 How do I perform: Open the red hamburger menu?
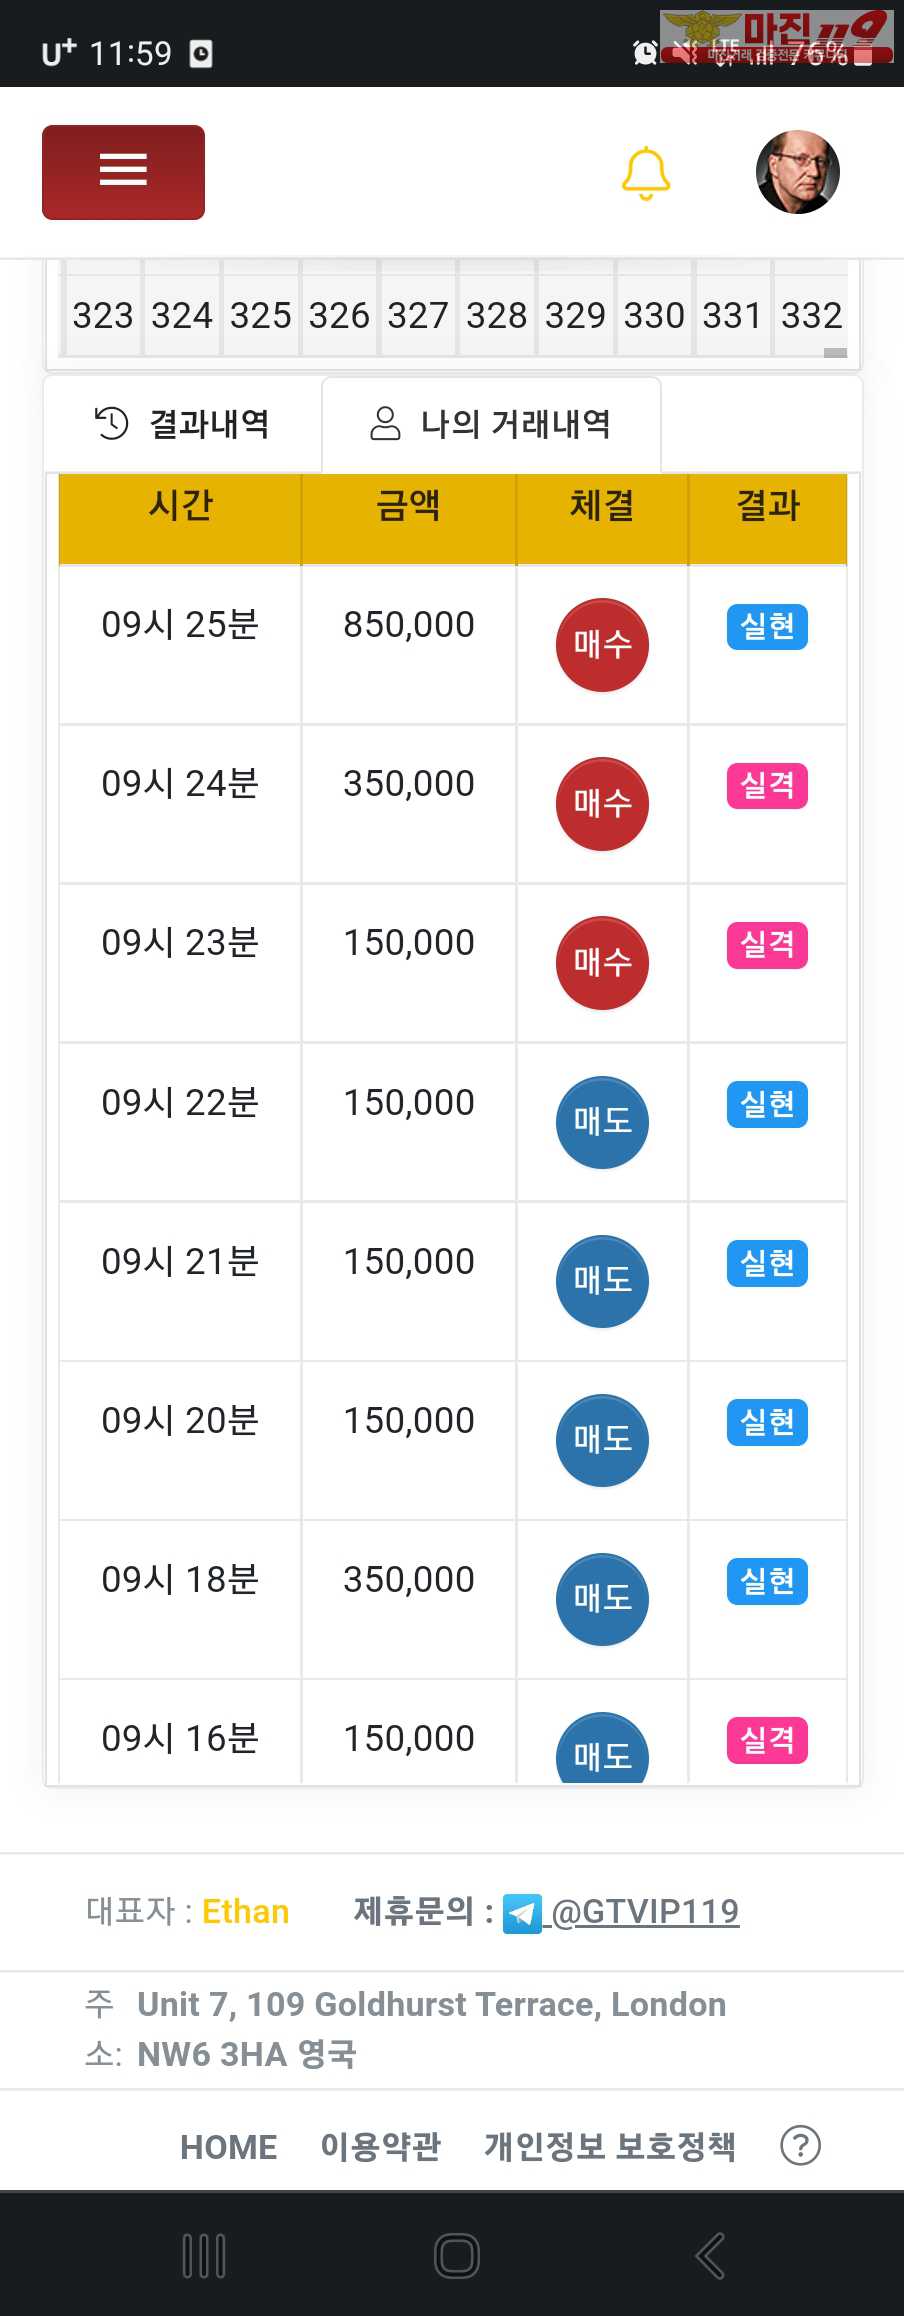[123, 172]
